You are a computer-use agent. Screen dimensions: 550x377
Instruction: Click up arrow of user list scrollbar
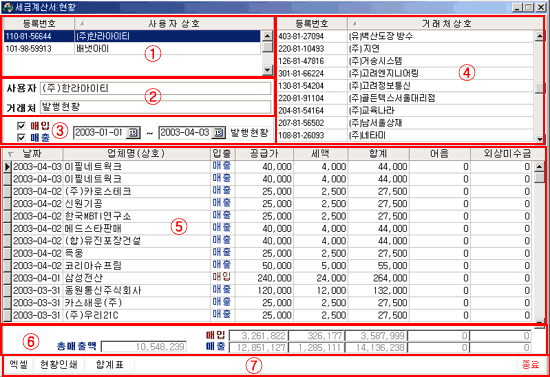(x=267, y=35)
